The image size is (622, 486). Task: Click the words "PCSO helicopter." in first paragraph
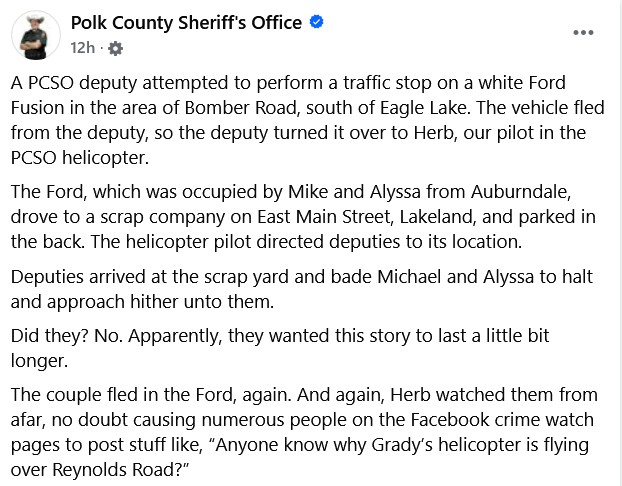[x=80, y=158]
